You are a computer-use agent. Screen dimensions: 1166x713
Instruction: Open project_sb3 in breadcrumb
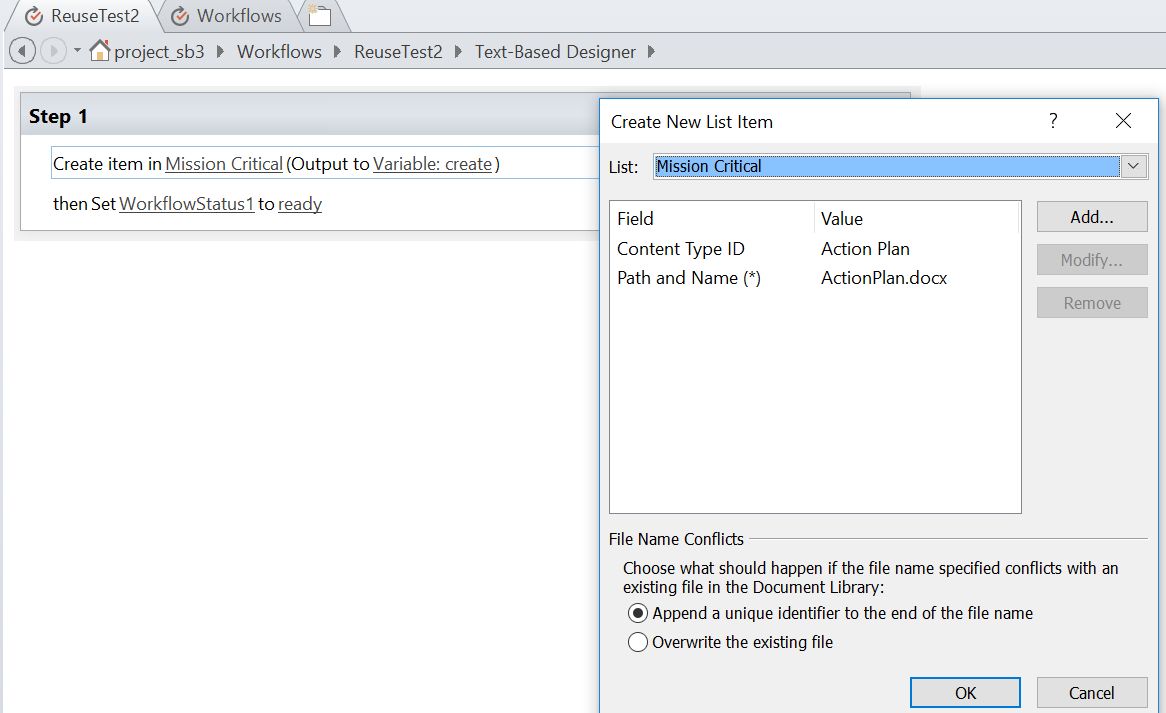coord(159,52)
